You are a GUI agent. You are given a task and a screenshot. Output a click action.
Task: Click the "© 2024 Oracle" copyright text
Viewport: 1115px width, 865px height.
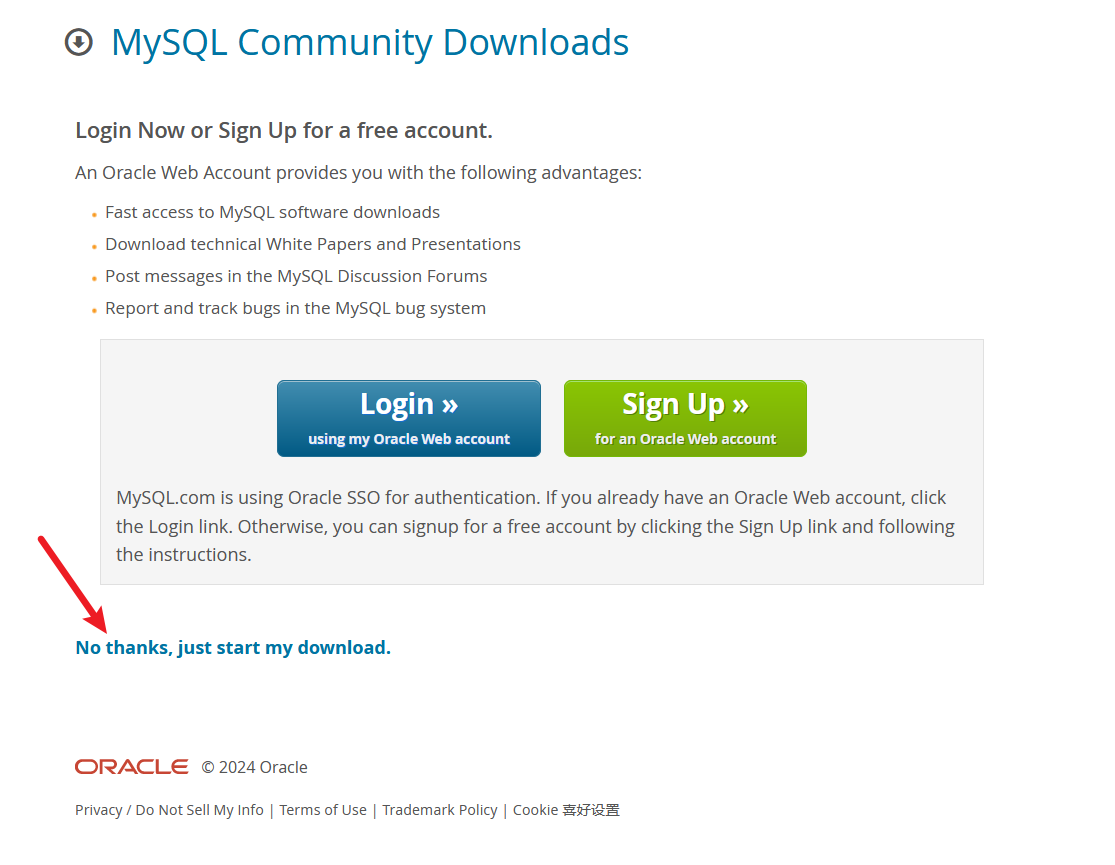255,768
